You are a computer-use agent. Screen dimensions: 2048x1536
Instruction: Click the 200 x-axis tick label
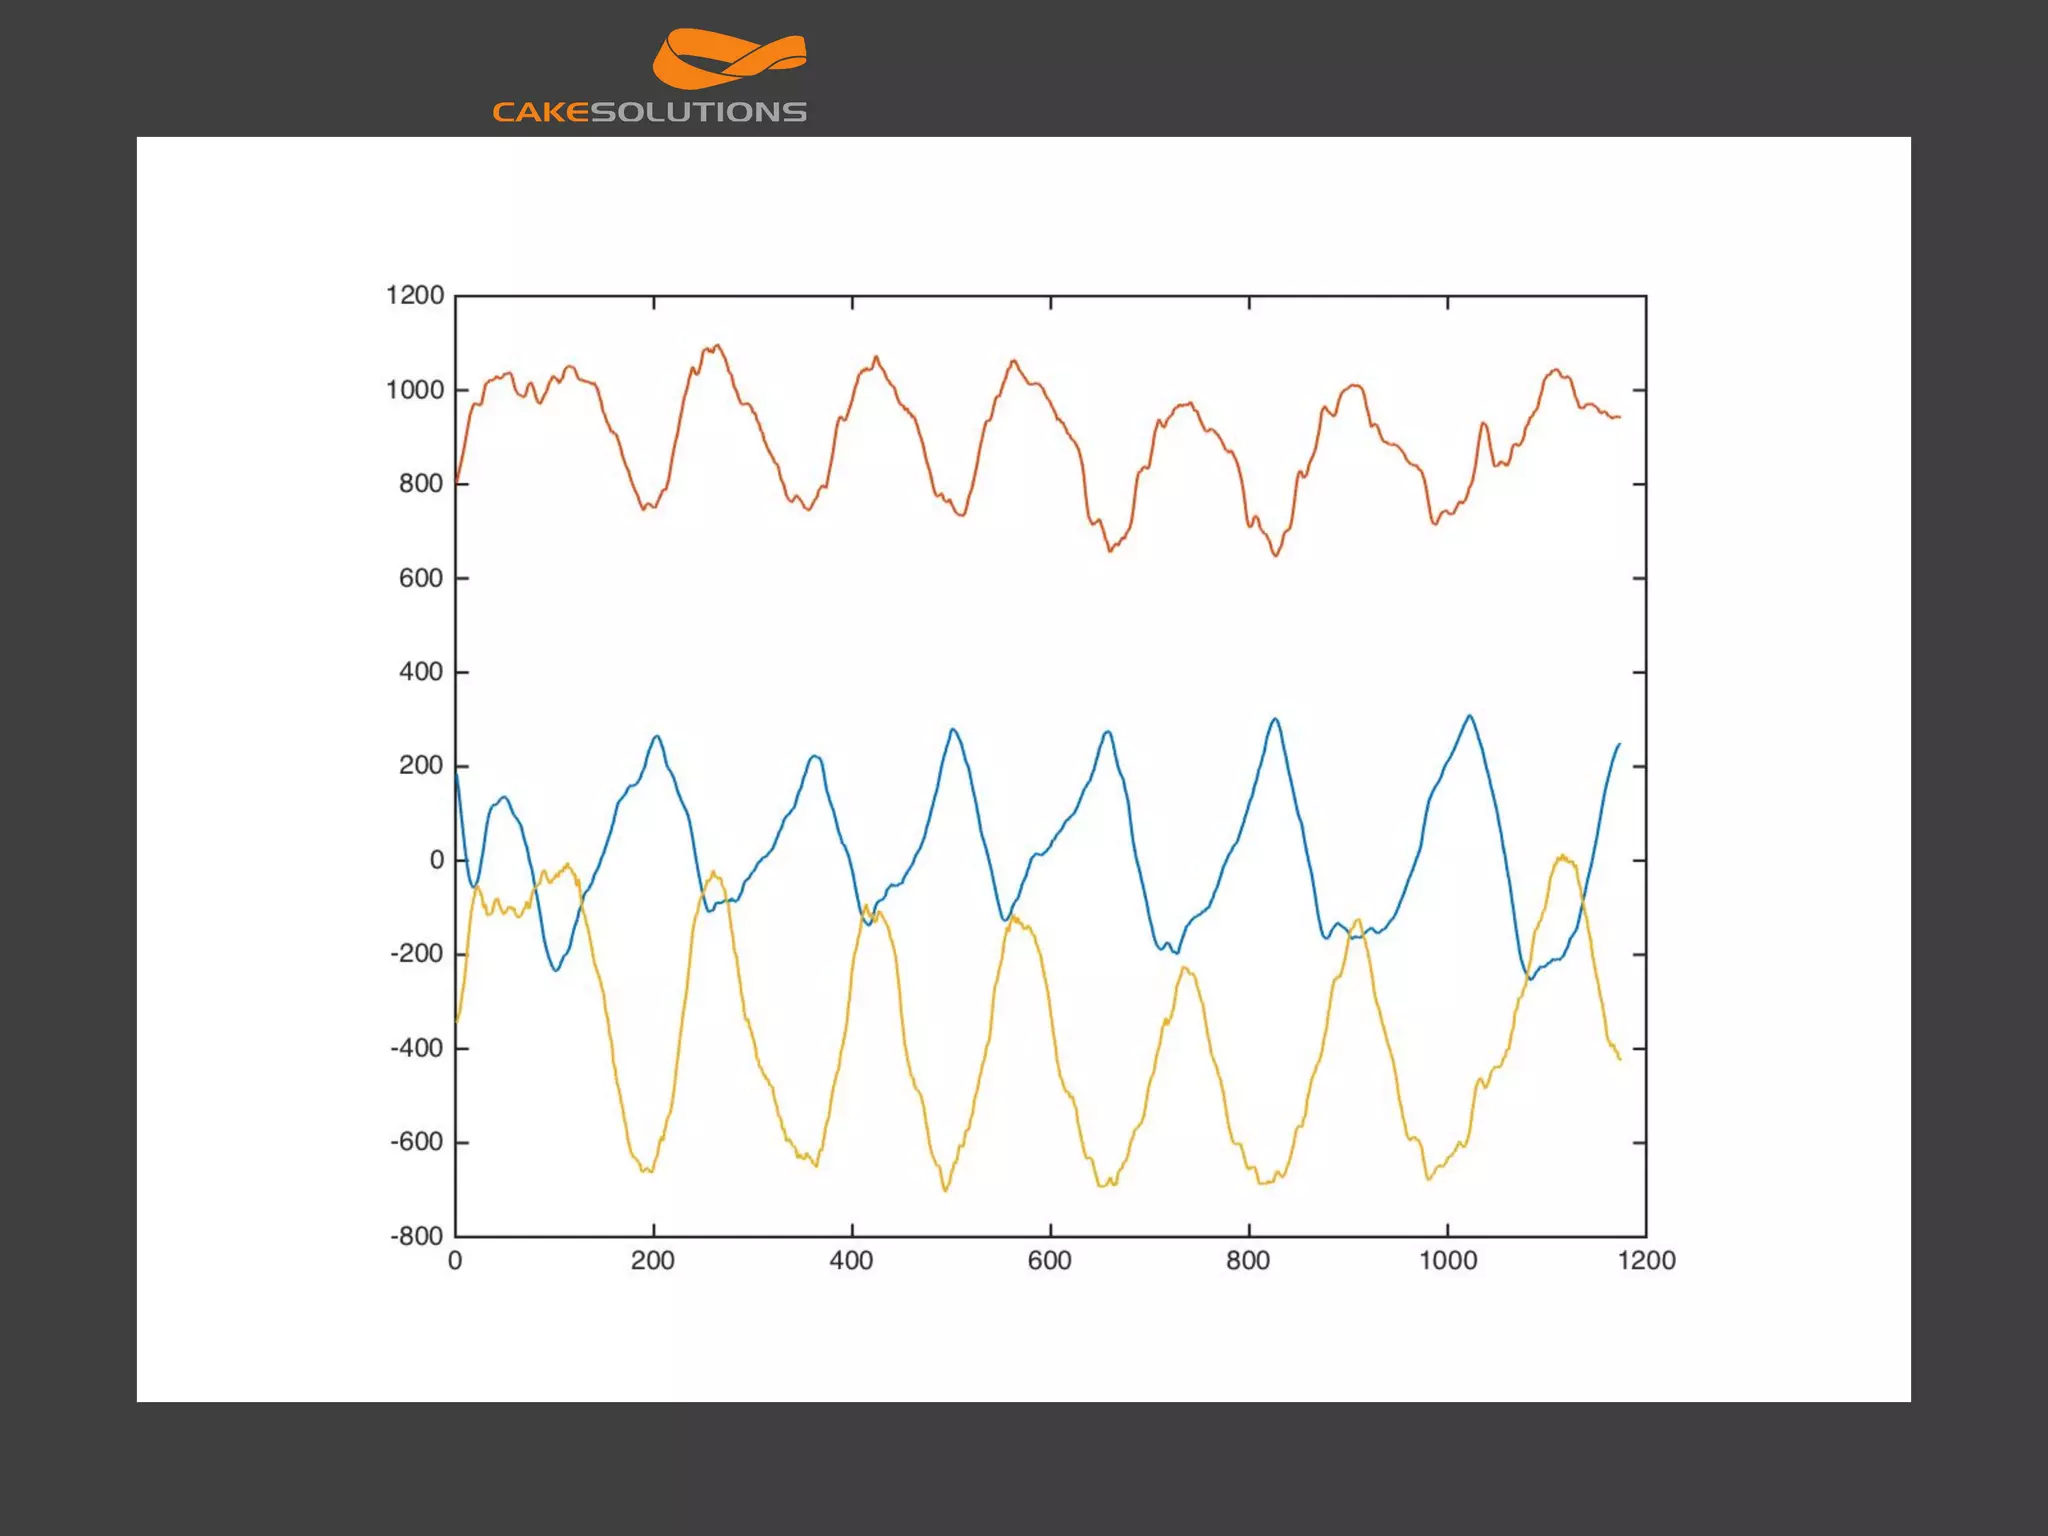point(653,1261)
